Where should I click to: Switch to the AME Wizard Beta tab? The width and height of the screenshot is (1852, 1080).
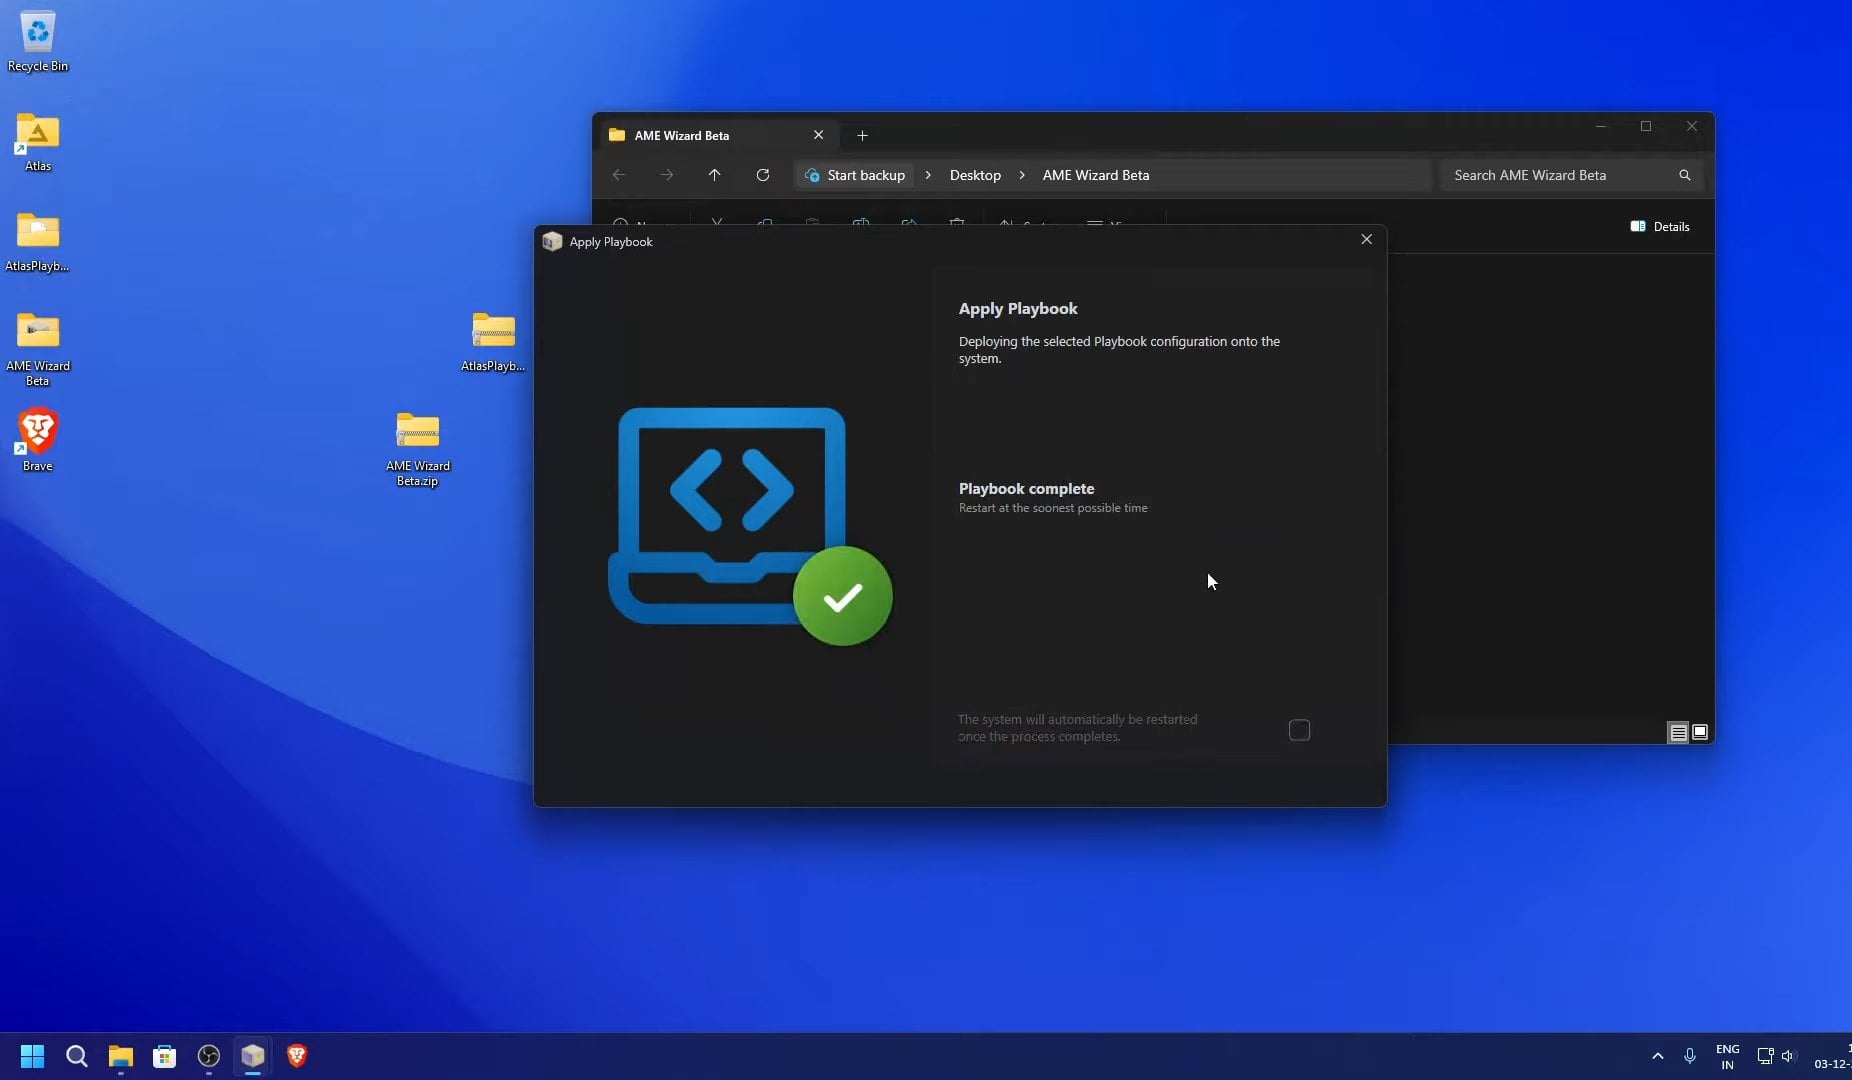(x=700, y=135)
